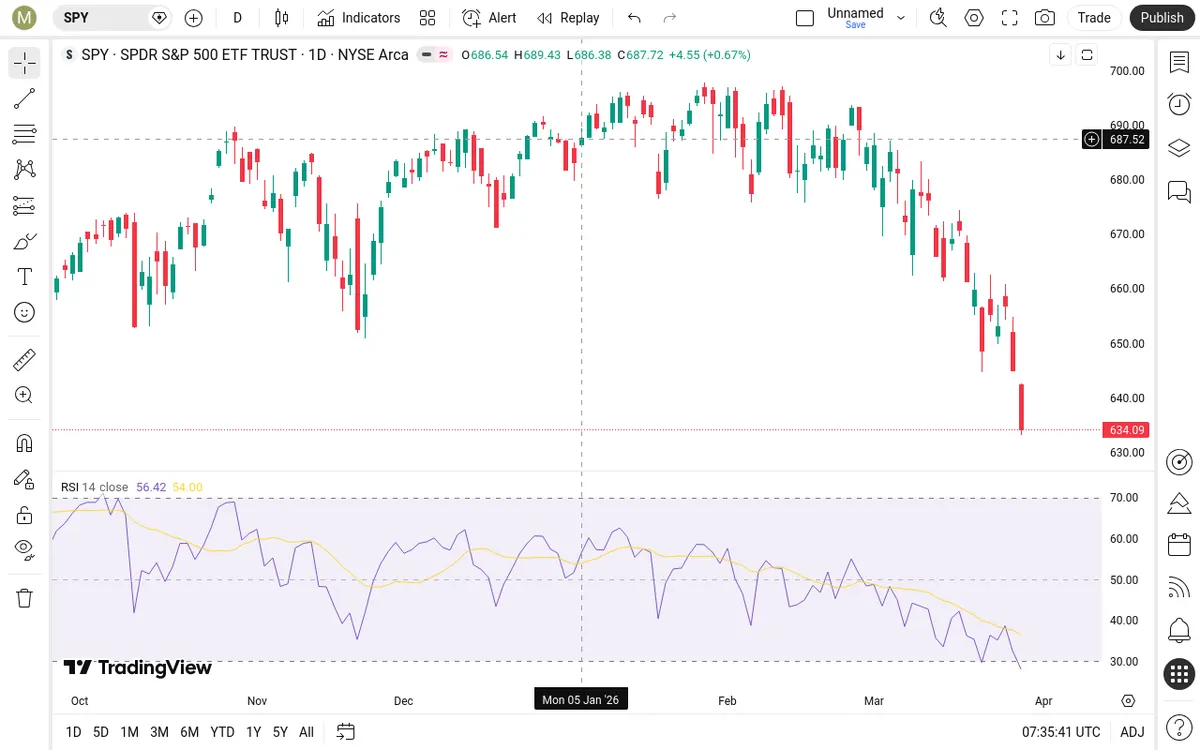
Task: Open the notifications bell panel
Action: tap(1179, 631)
